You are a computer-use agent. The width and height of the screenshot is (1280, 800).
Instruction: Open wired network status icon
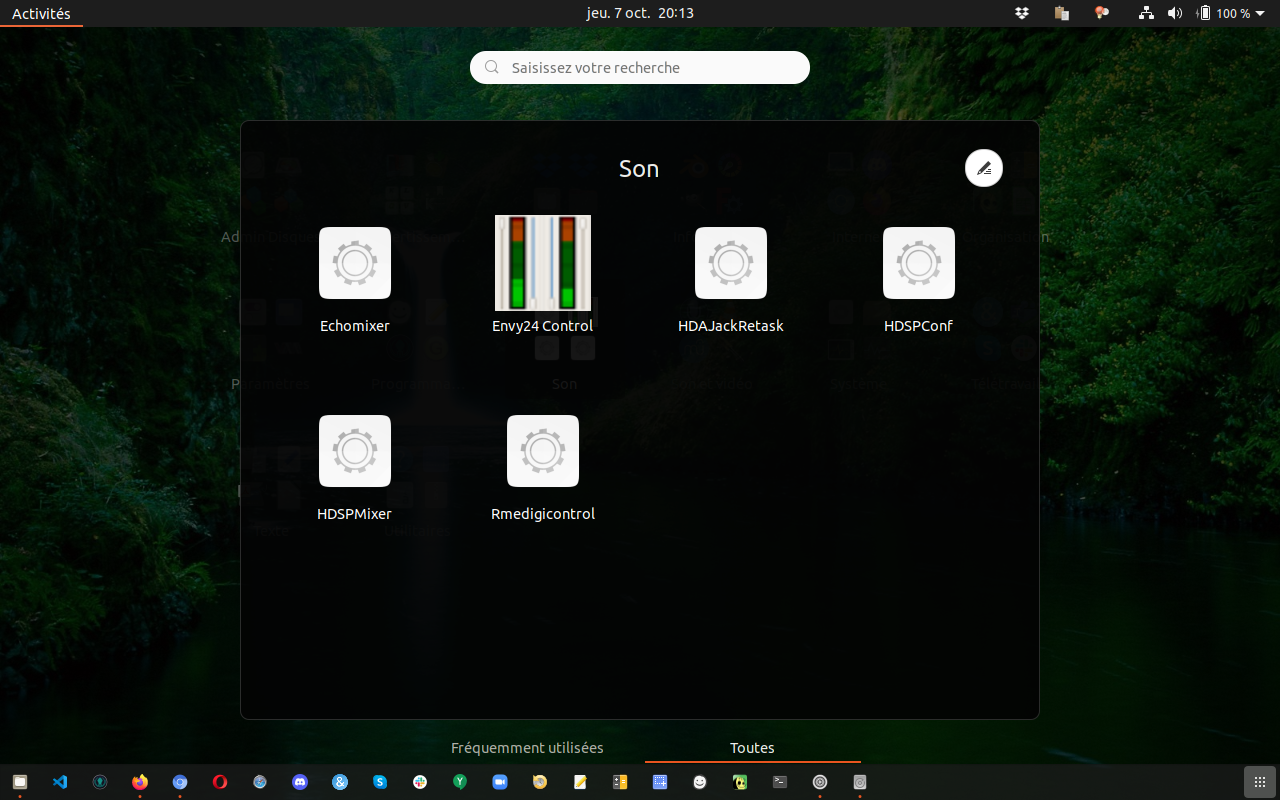(1147, 13)
